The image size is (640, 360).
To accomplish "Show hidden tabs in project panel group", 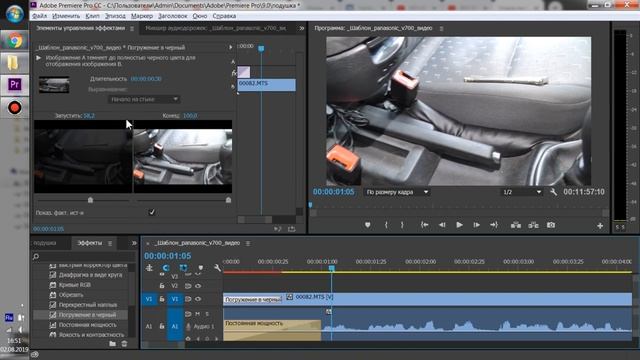I will point(134,243).
